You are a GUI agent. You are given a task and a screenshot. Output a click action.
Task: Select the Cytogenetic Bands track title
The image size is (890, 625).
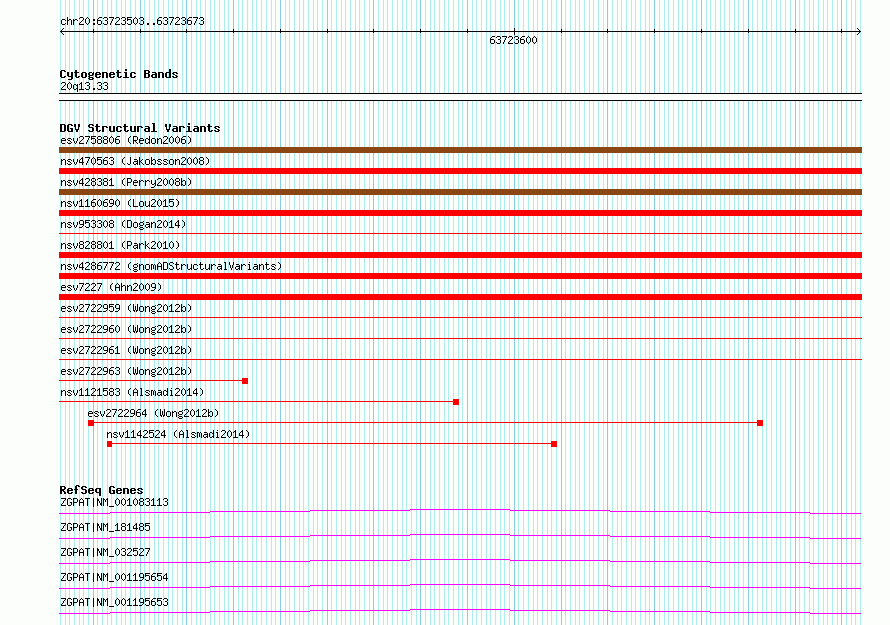[119, 74]
